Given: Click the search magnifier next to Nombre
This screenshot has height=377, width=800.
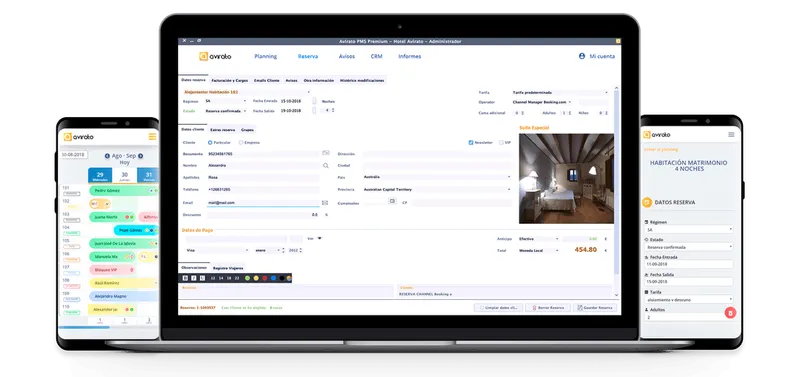Looking at the screenshot, I should click(x=326, y=165).
